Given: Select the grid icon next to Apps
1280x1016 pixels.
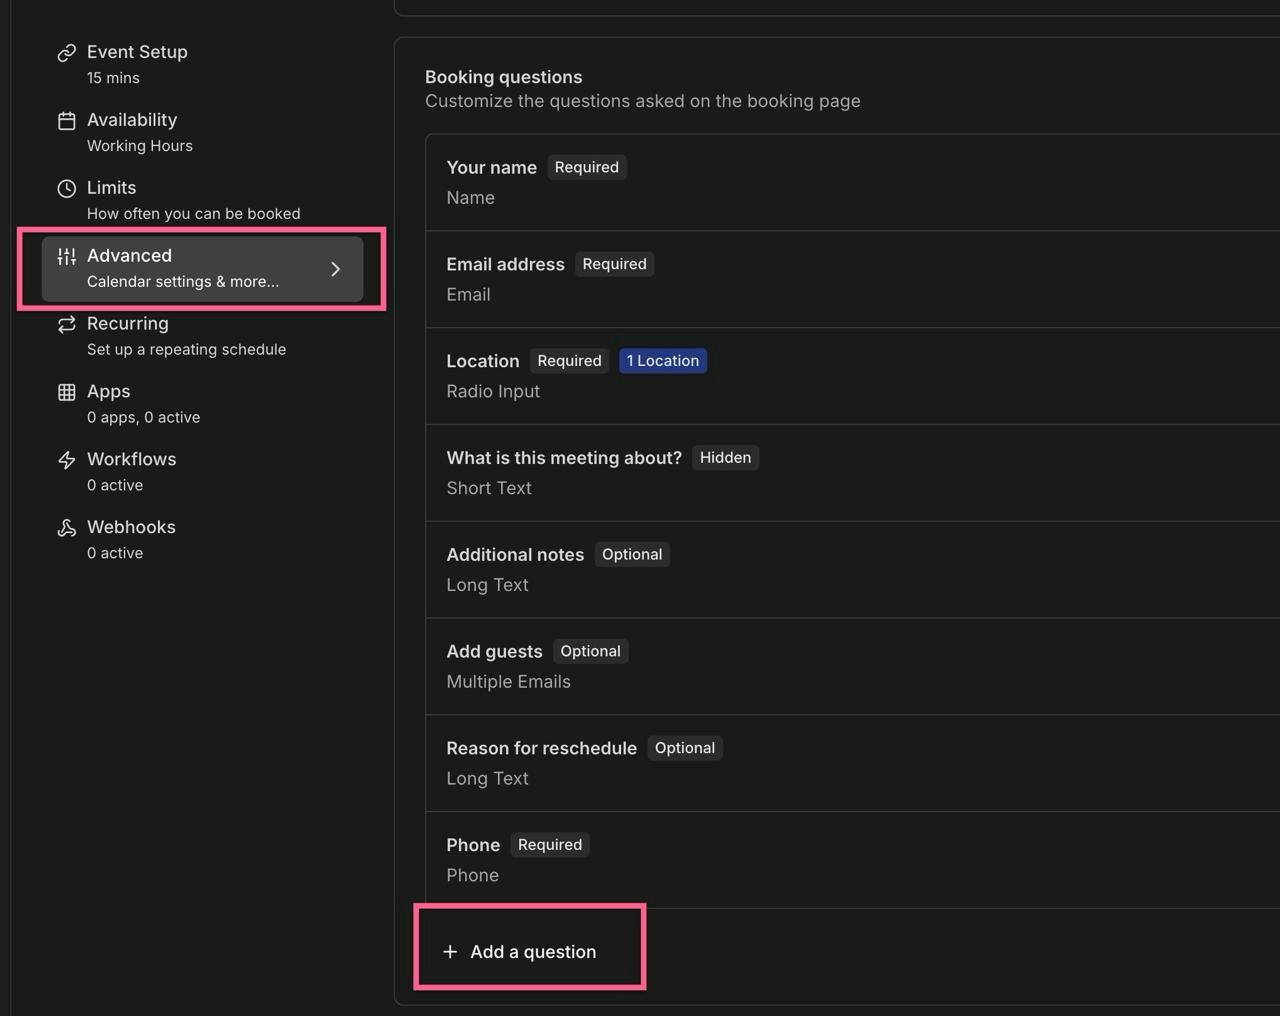Looking at the screenshot, I should pyautogui.click(x=66, y=391).
